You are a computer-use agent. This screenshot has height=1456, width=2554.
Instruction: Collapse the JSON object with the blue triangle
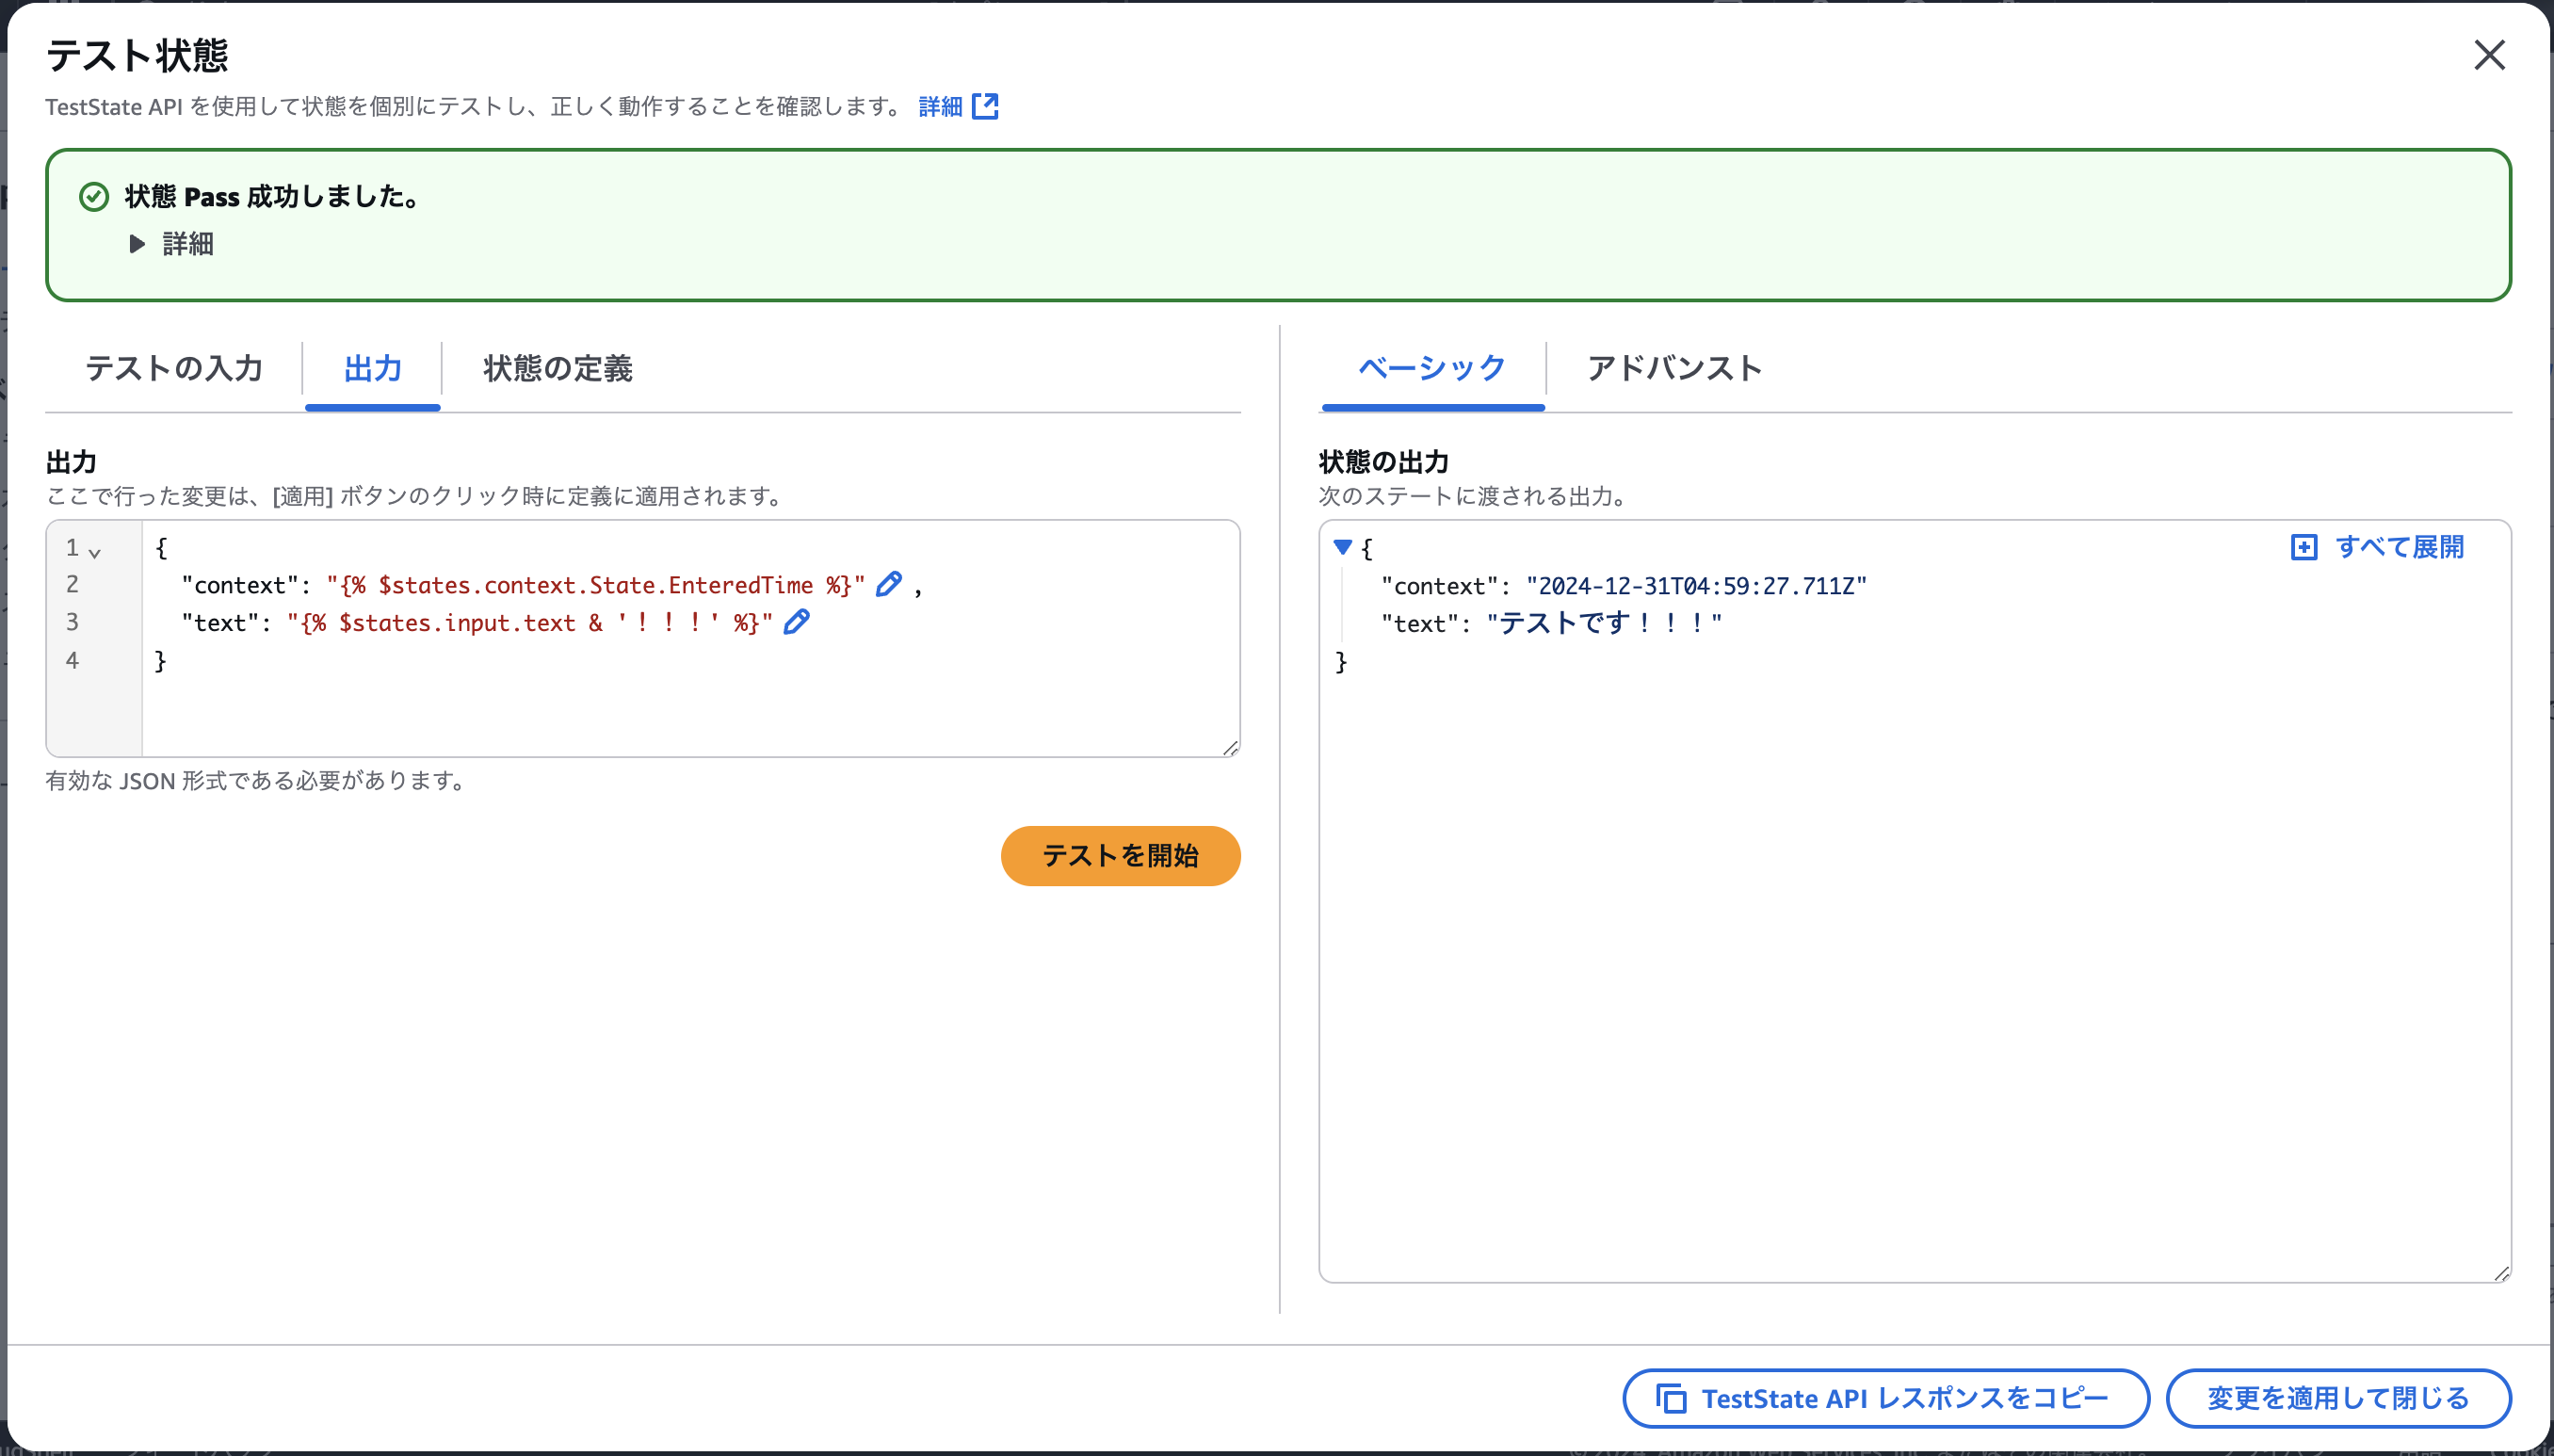(x=1344, y=547)
